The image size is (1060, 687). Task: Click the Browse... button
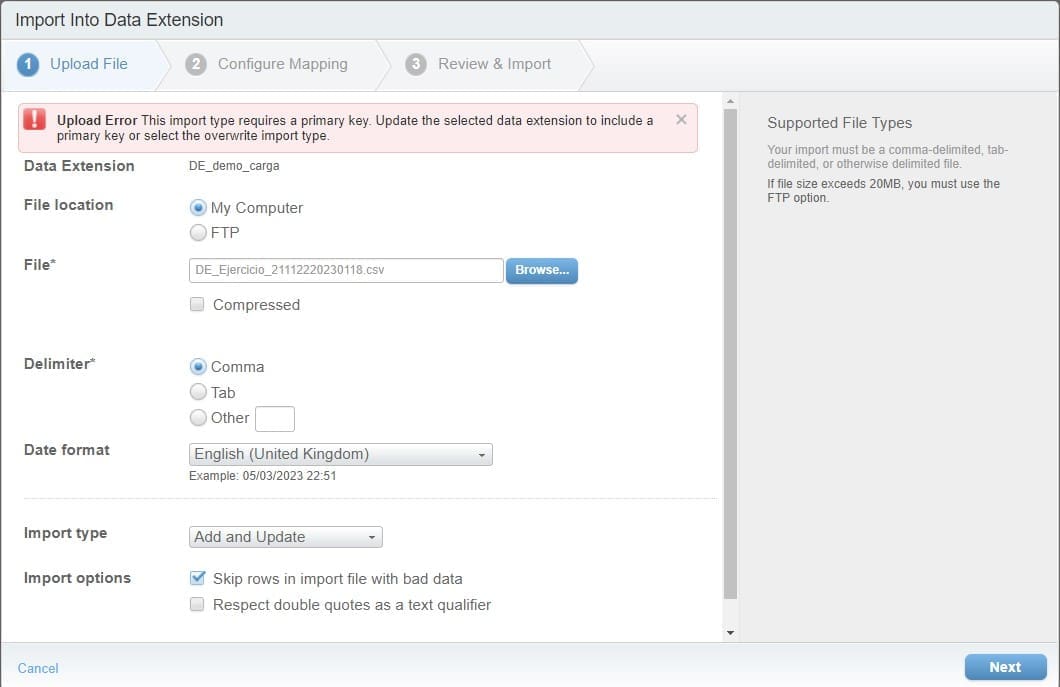click(x=541, y=271)
